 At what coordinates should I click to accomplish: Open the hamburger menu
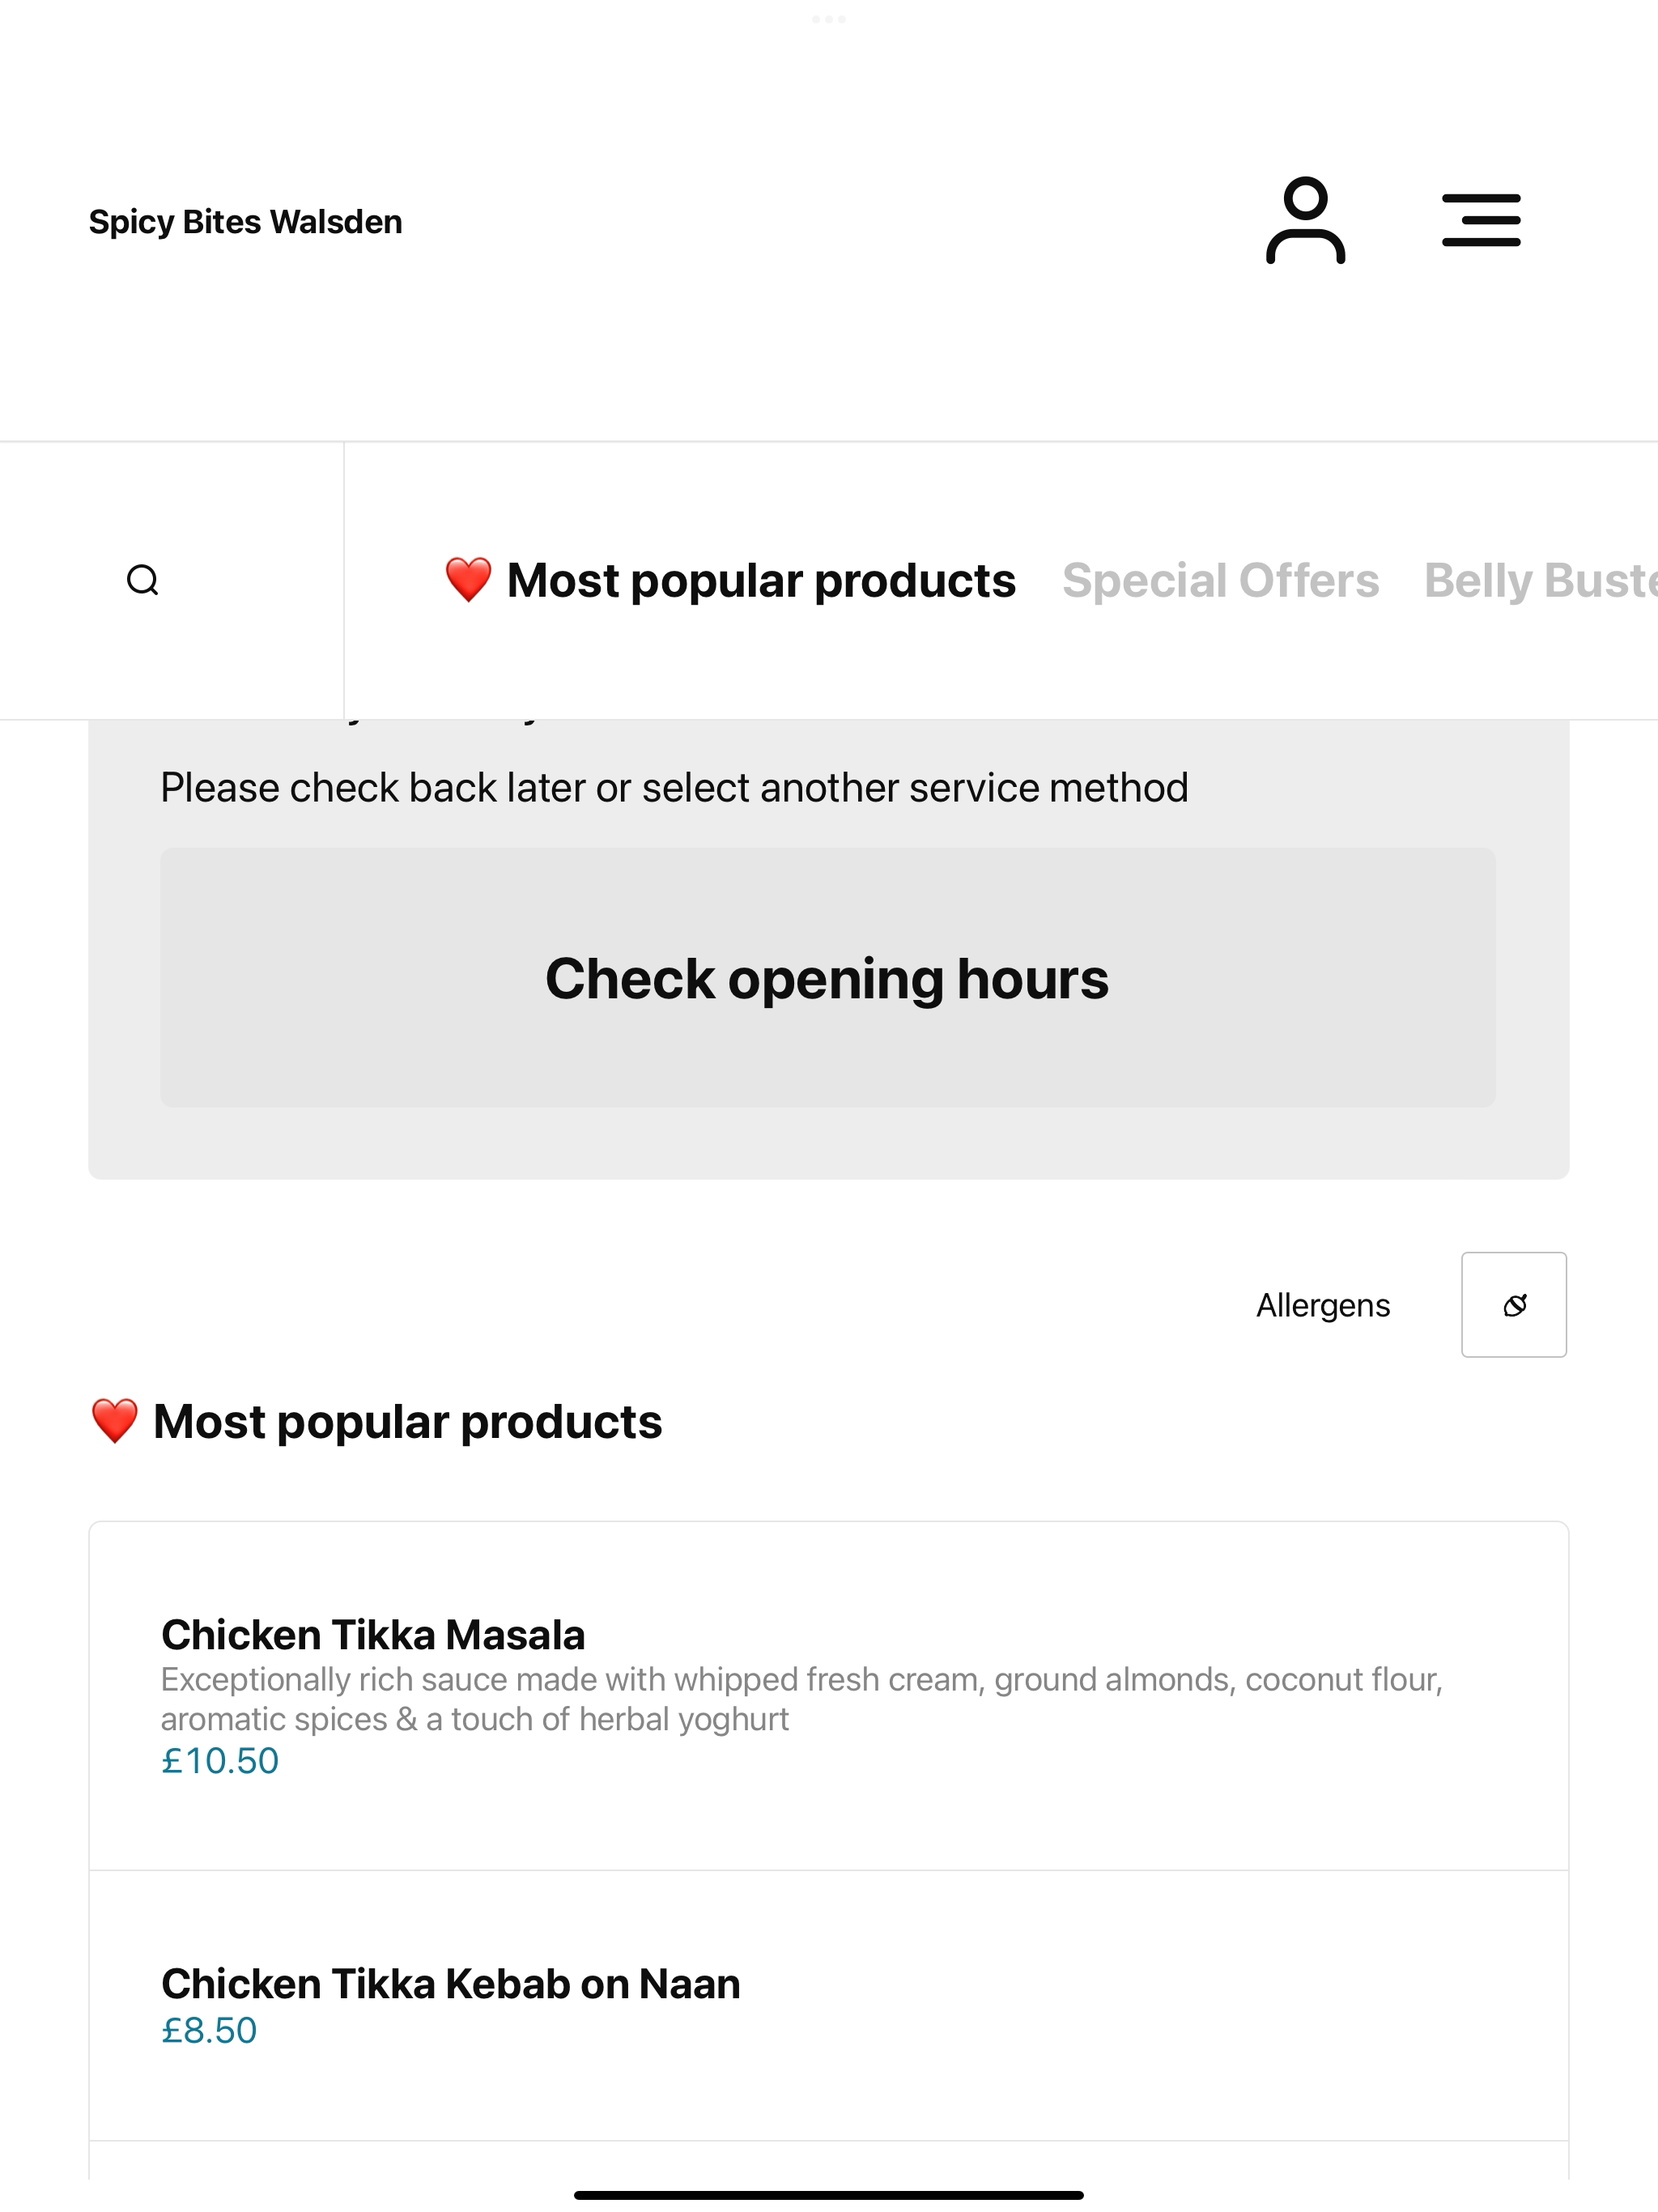point(1481,221)
